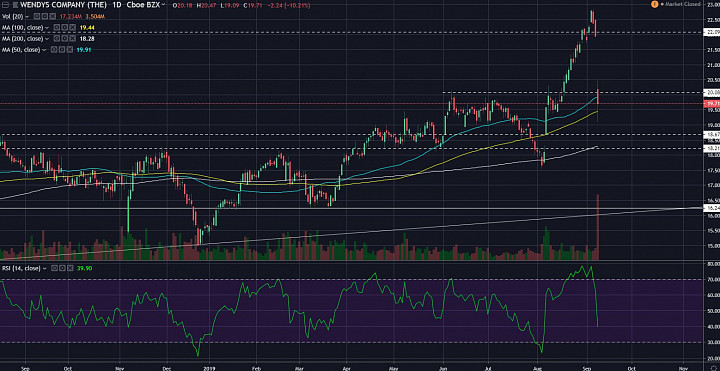Open settings for MA (100, close)

[x=65, y=28]
